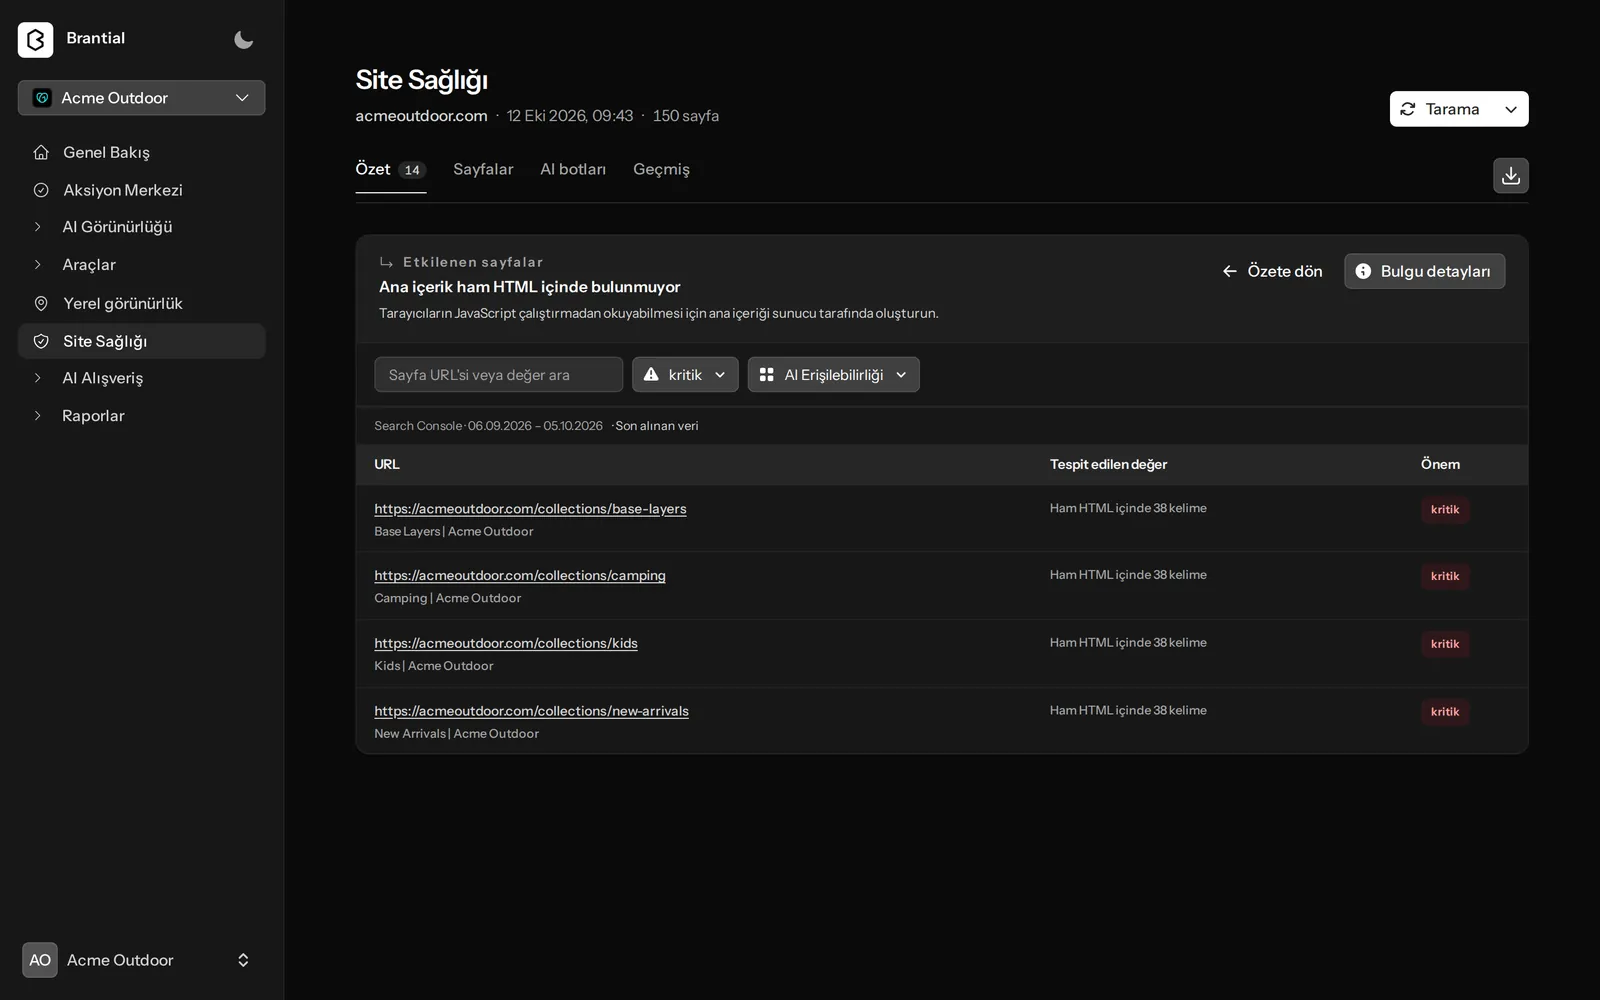
Task: Click kritik badge in base-layers row
Action: coord(1445,510)
